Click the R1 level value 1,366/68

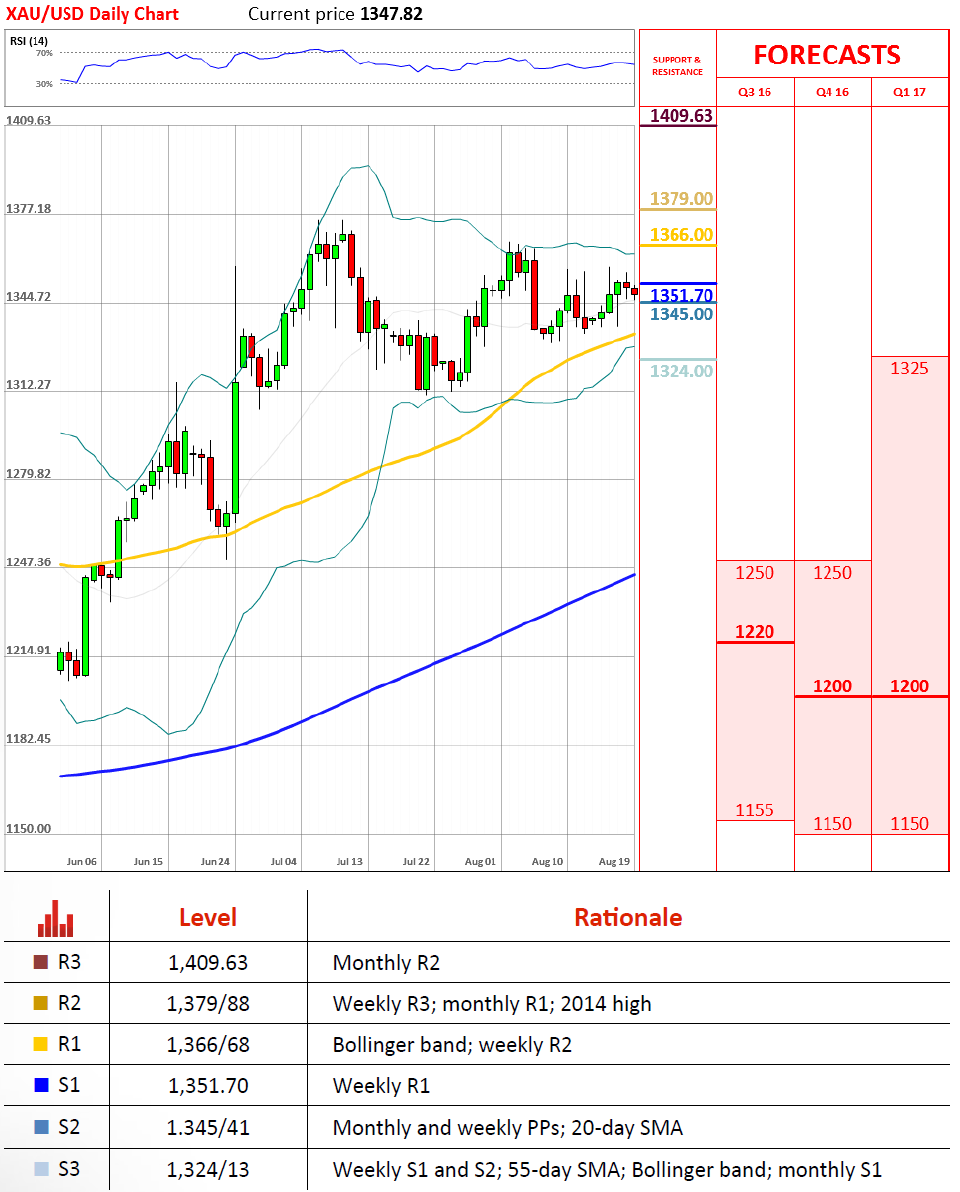(x=208, y=1045)
